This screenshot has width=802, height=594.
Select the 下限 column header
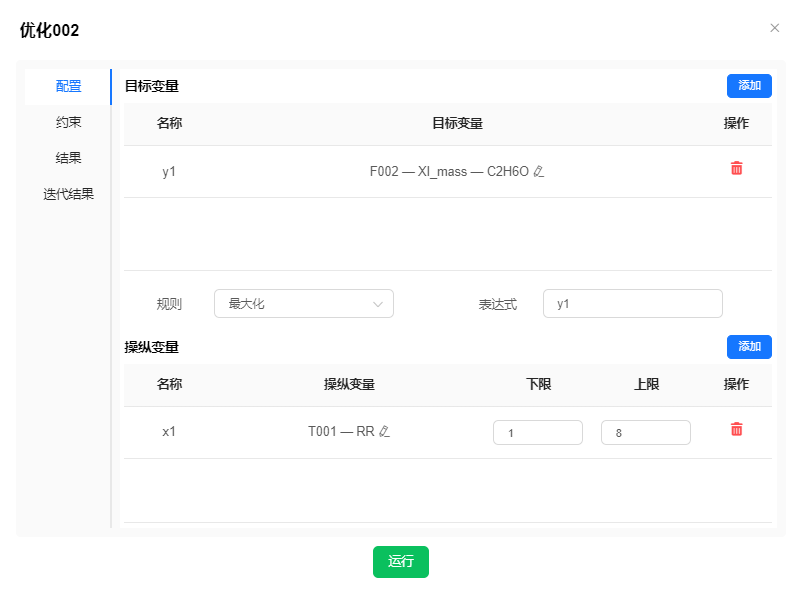[x=538, y=384]
